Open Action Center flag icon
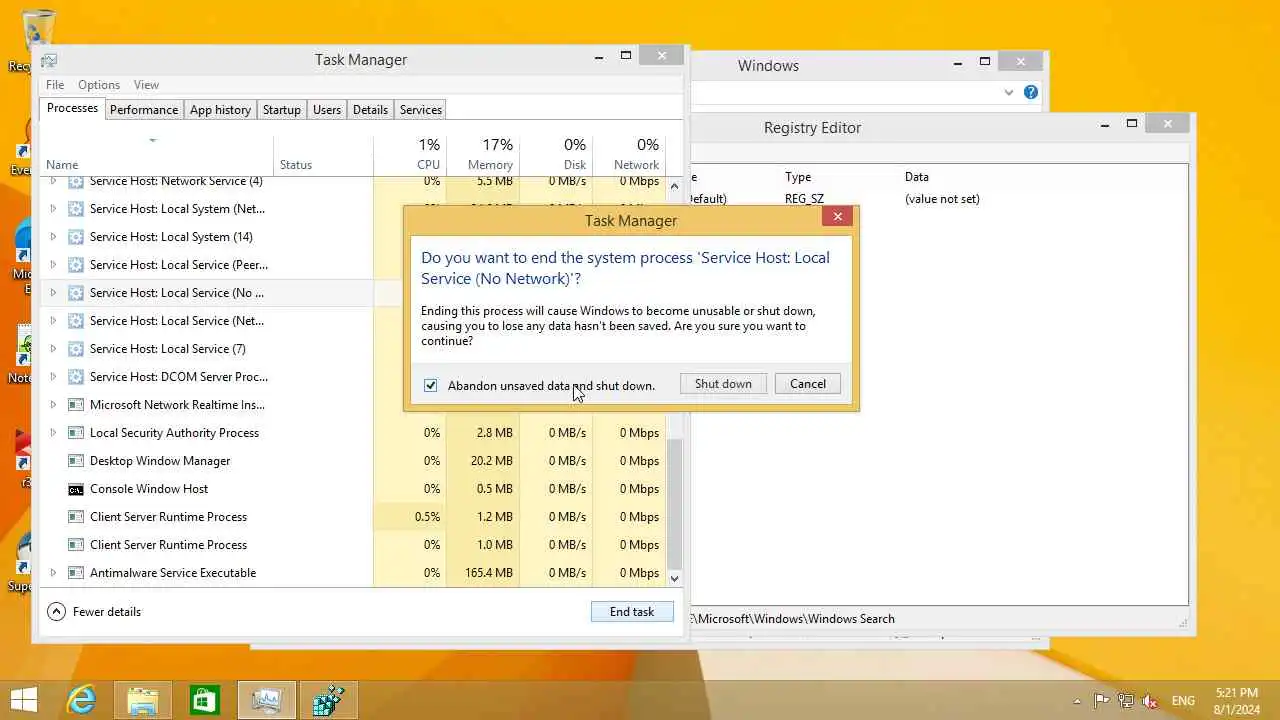The height and width of the screenshot is (720, 1280). tap(1101, 701)
